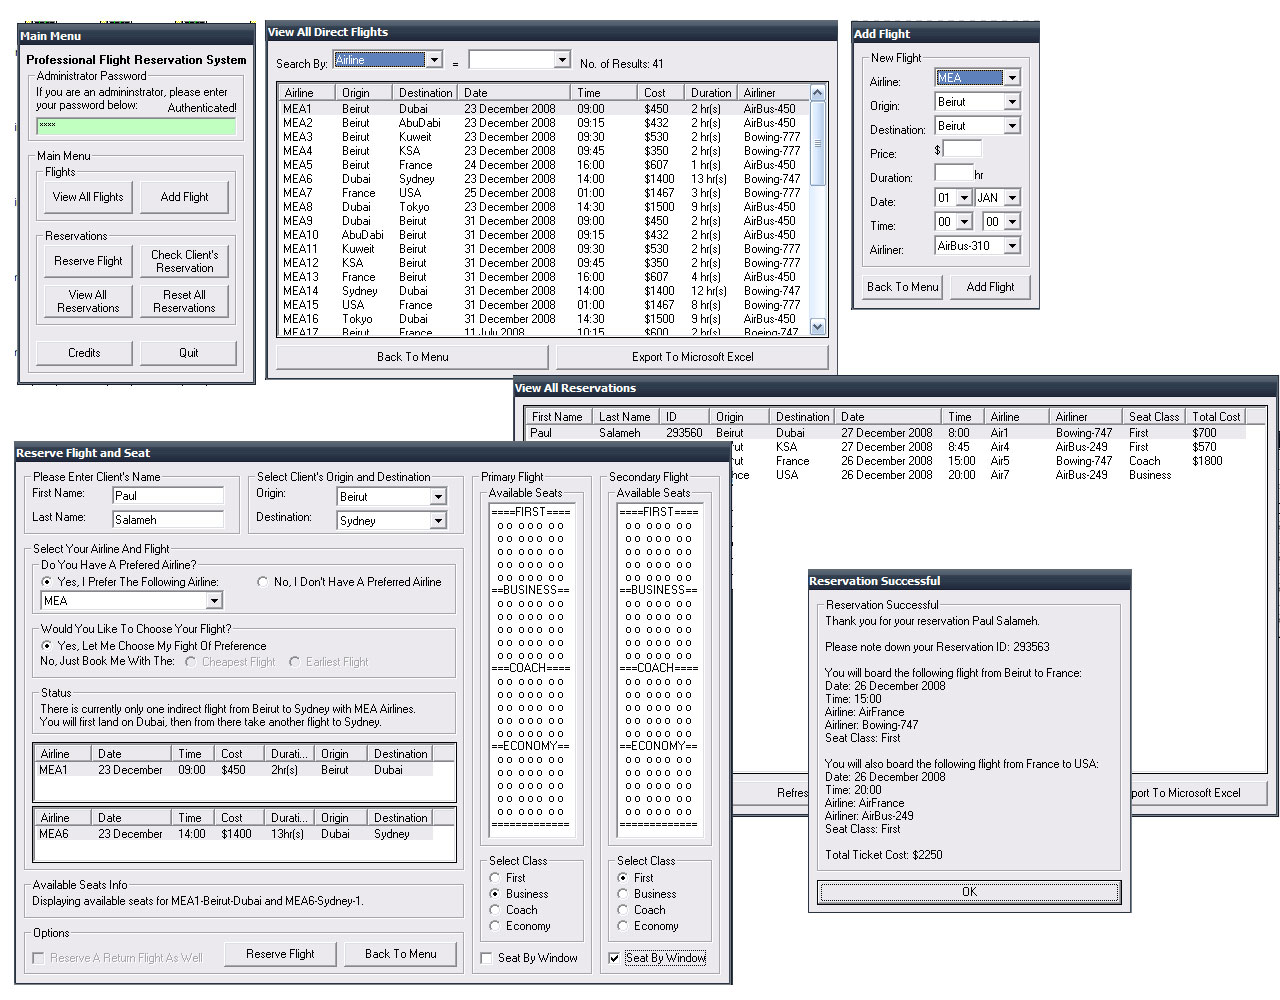
Task: Open the month JAN dropdown in Add Flight
Action: click(1012, 198)
